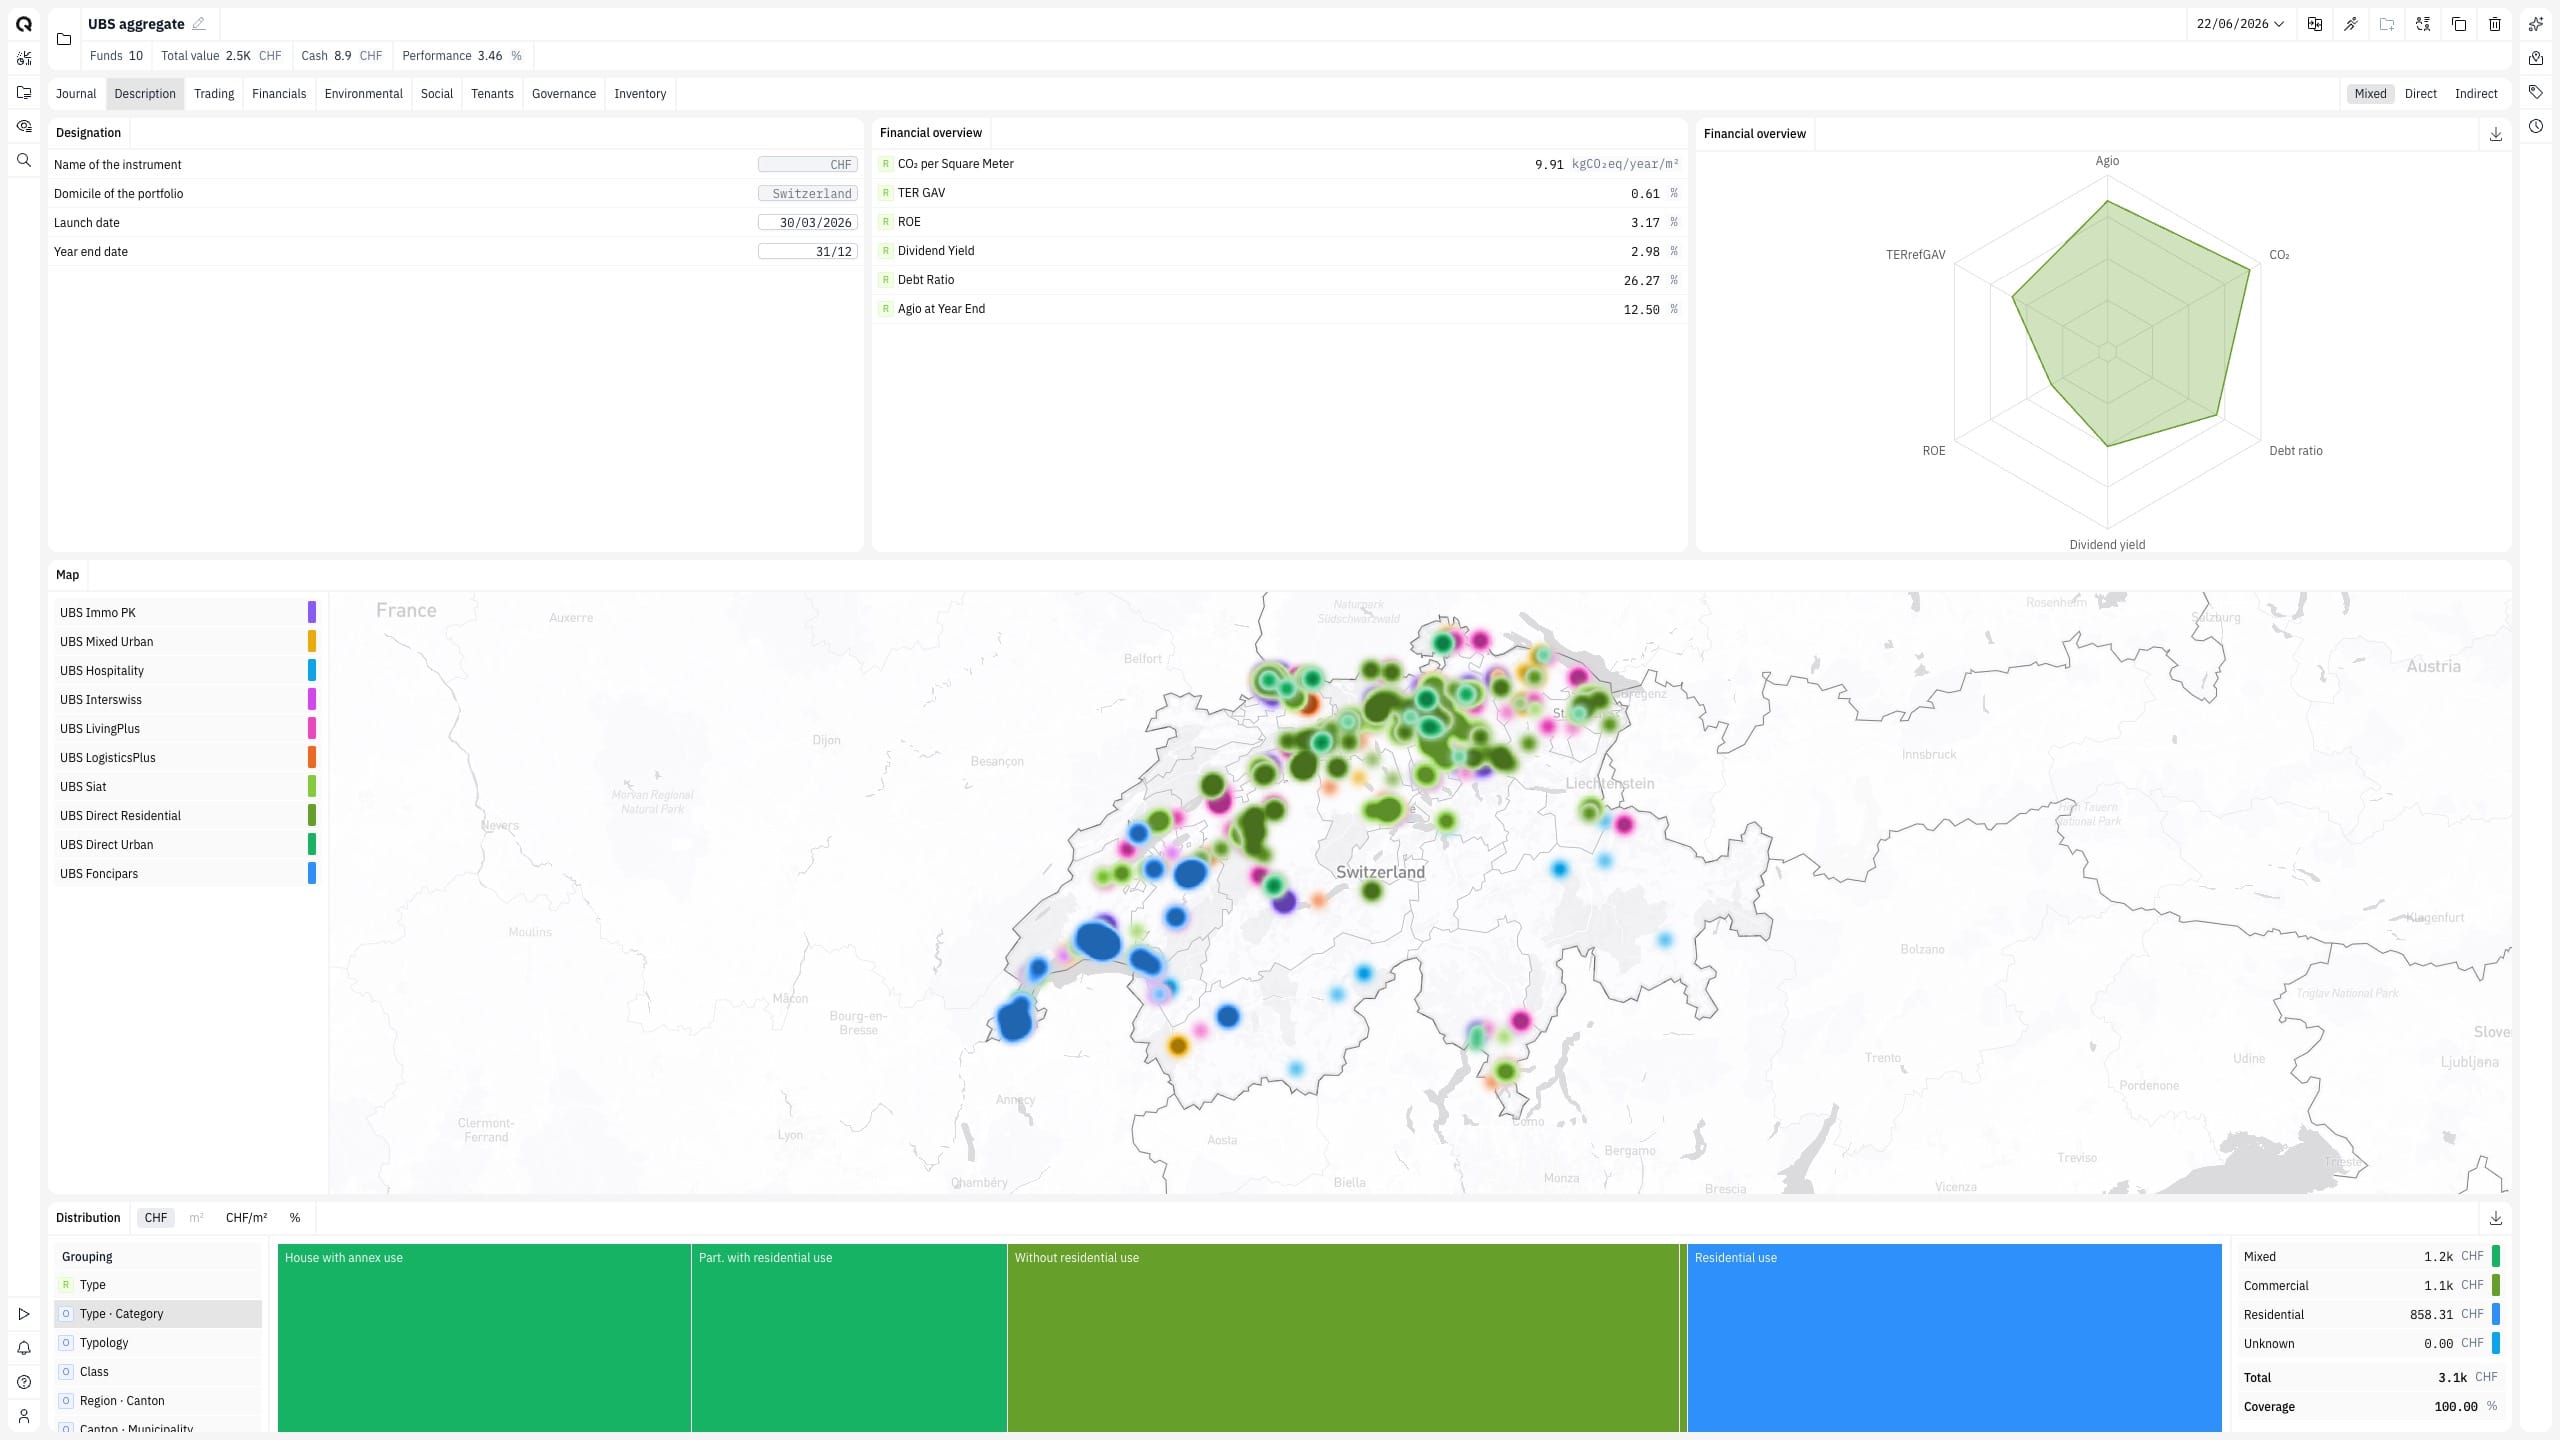Viewport: 2560px width, 1440px height.
Task: Click the running person icon in toolbar
Action: point(2351,24)
